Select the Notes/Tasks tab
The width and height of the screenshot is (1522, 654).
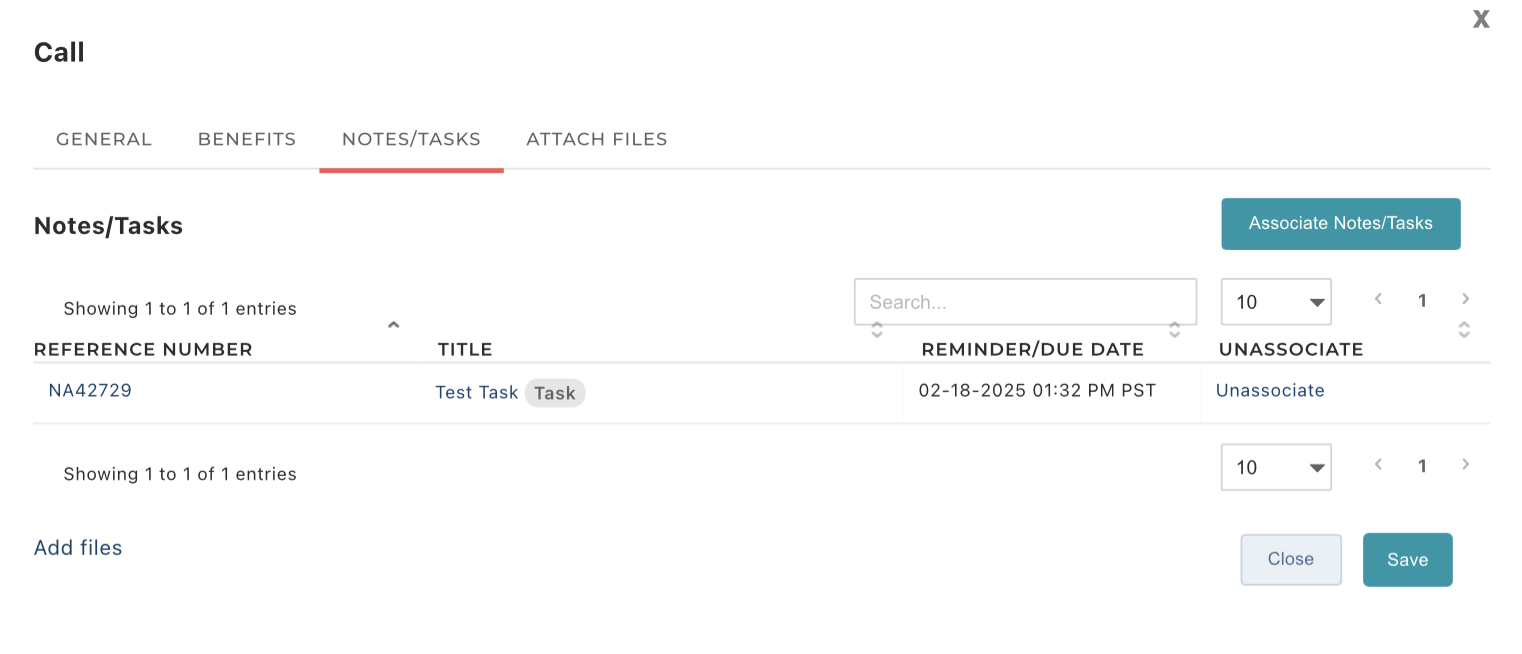tap(411, 139)
